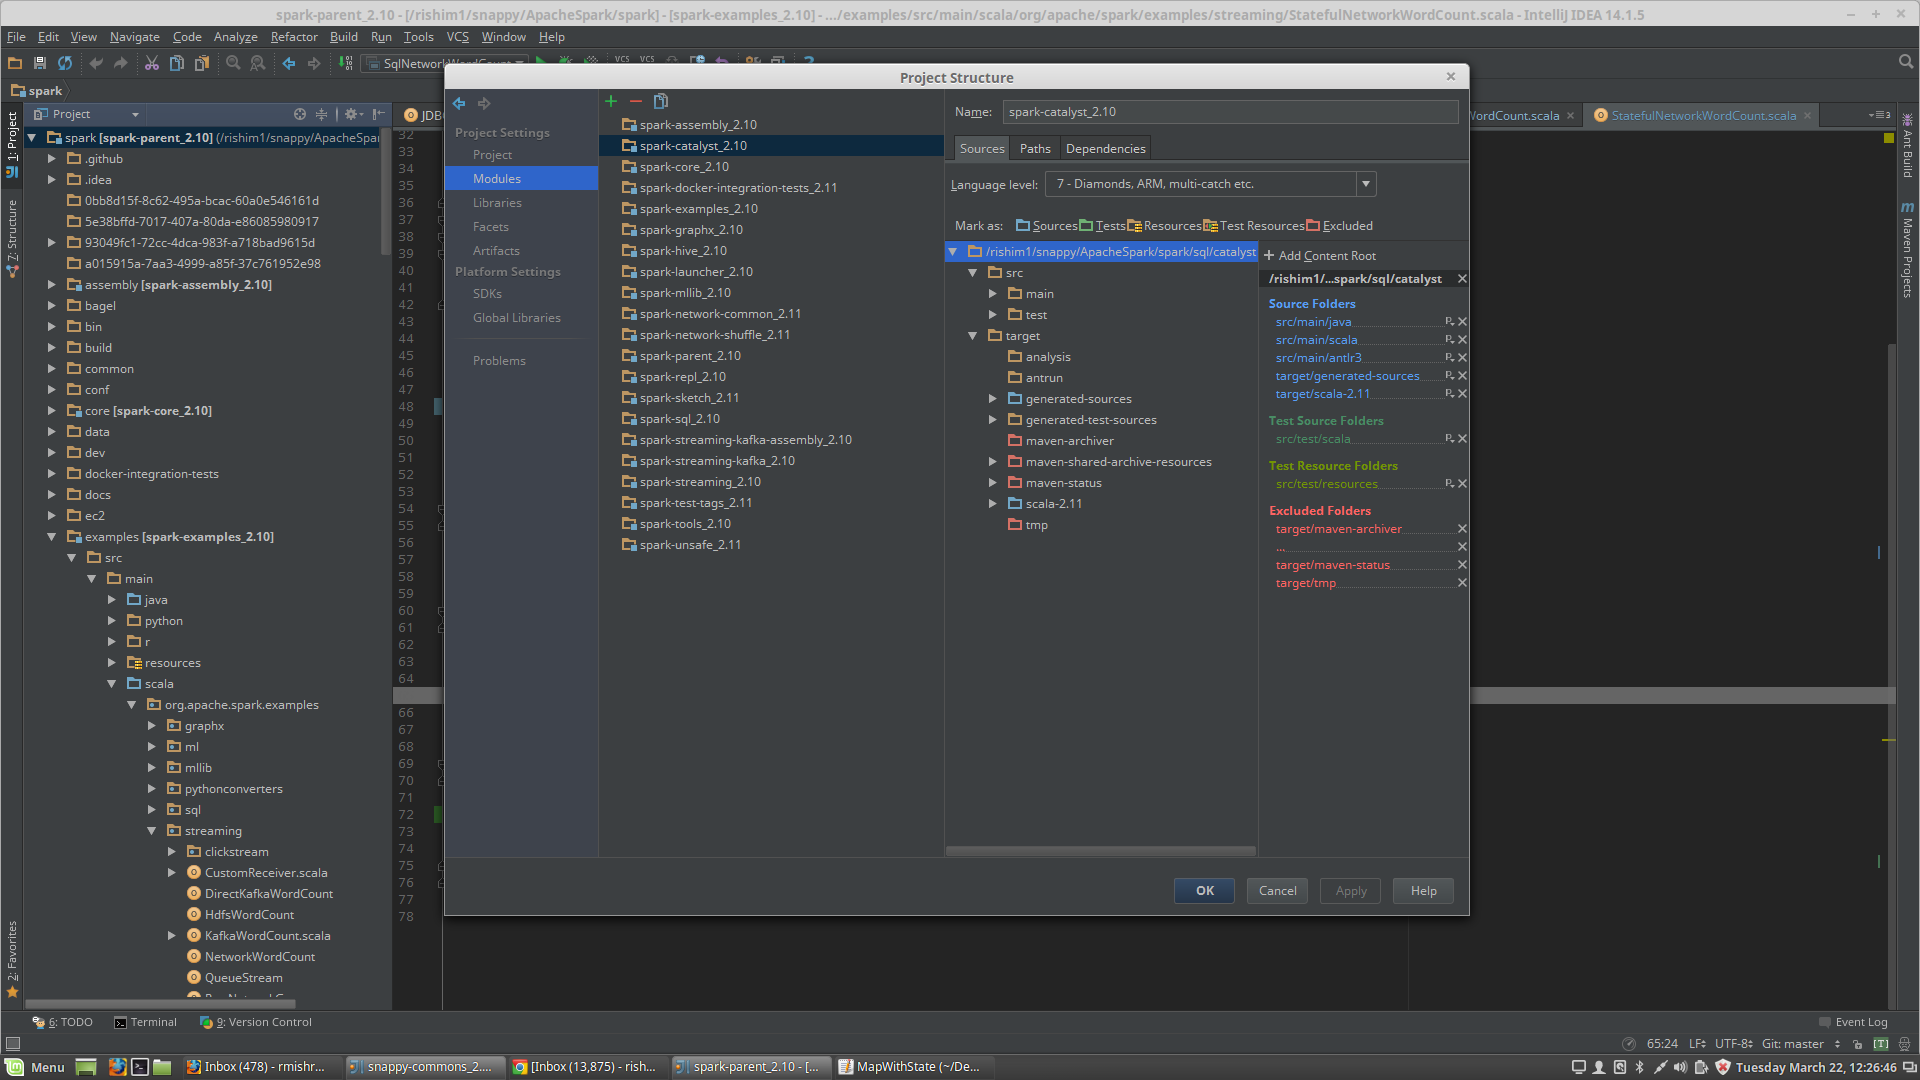Copy the selected module icon
Image resolution: width=1920 pixels, height=1080 pixels.
[661, 101]
